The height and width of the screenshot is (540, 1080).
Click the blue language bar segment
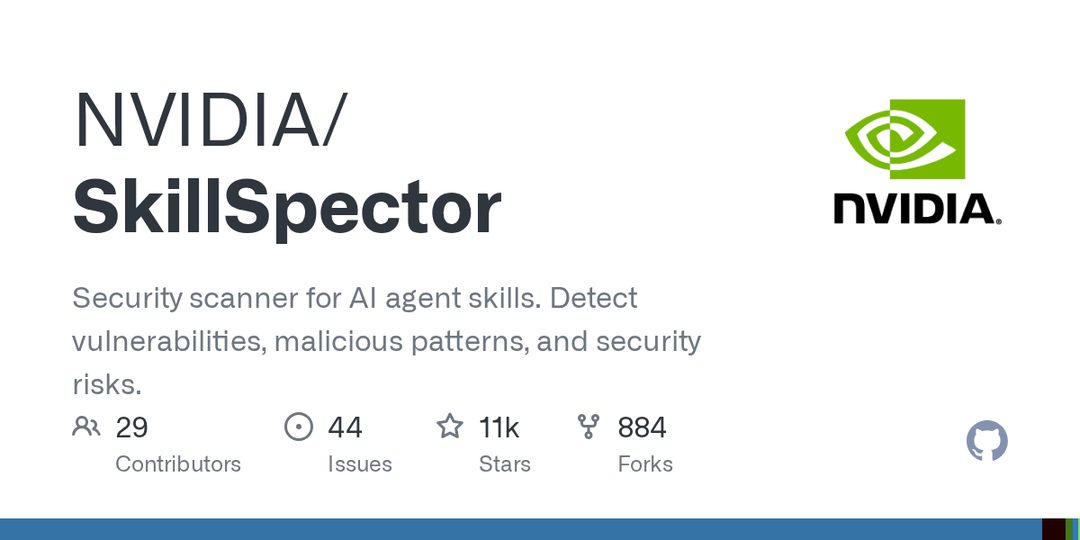click(521, 529)
